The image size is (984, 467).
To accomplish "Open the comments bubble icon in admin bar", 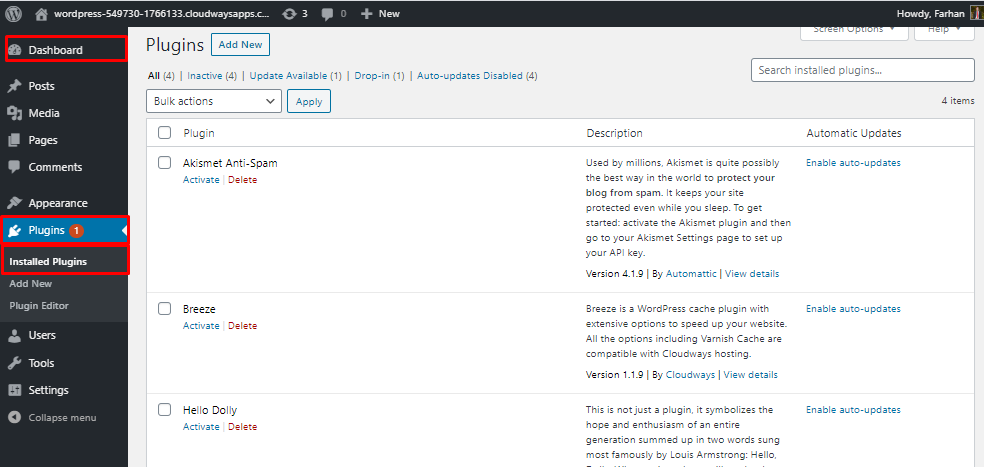I will coord(327,13).
